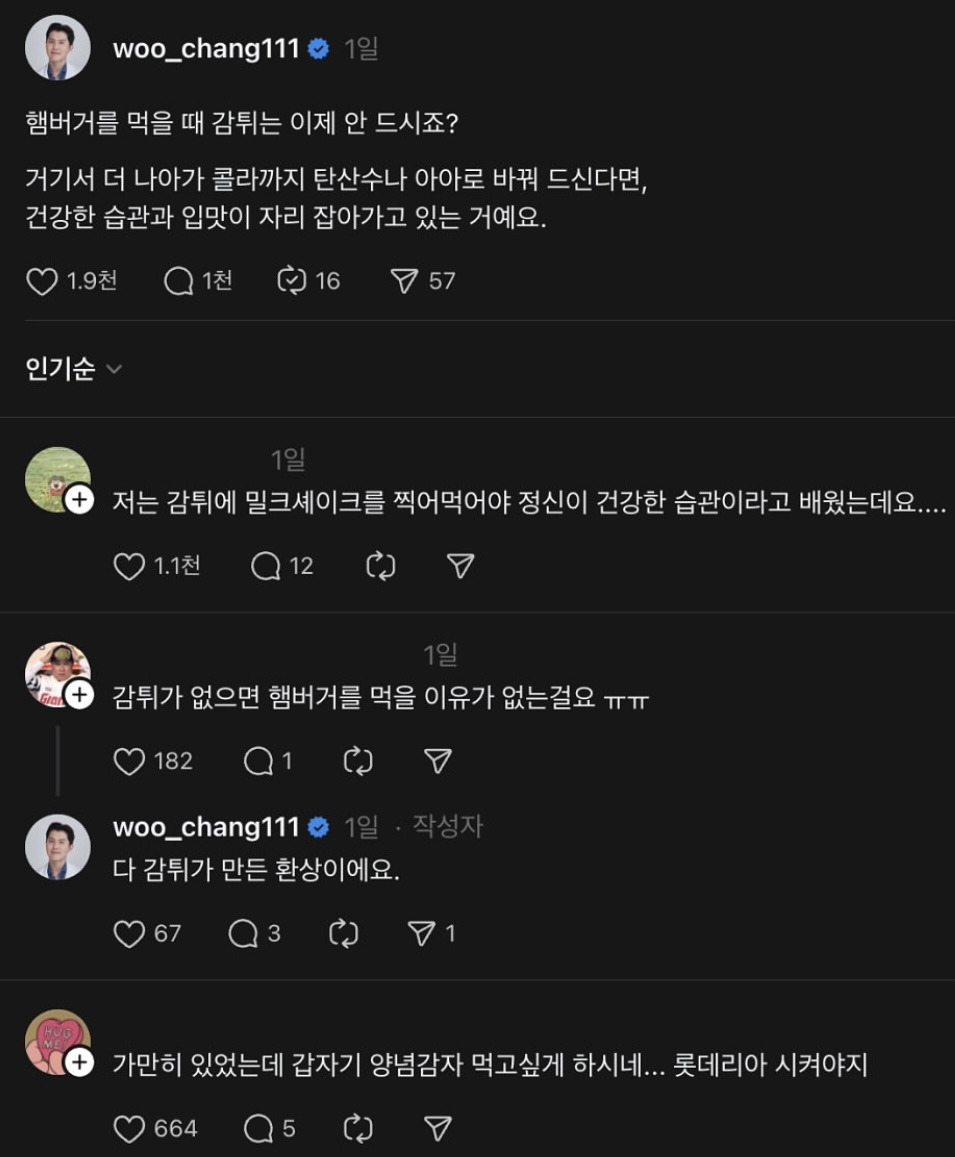
Task: Open replies on the main post
Action: pyautogui.click(x=179, y=281)
